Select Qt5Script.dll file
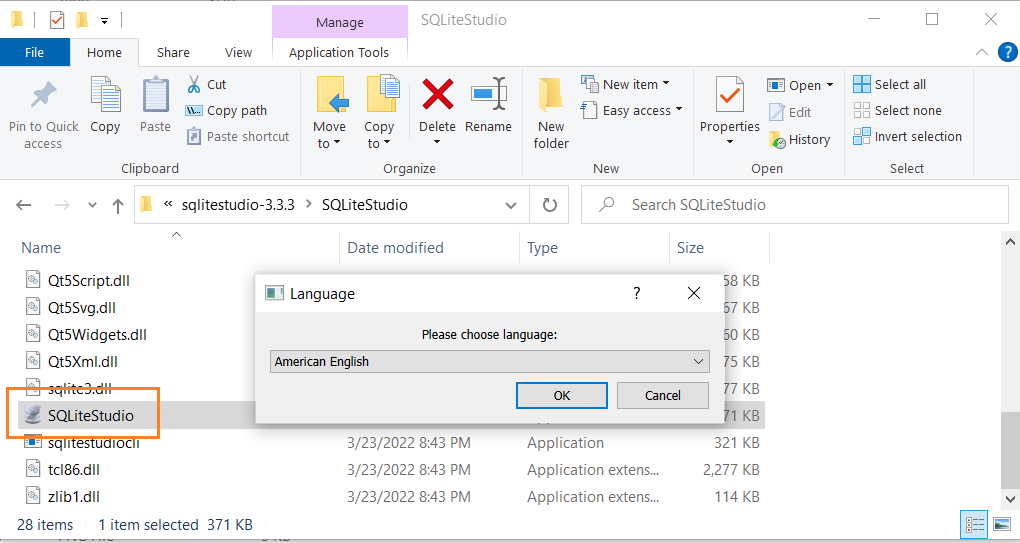The width and height of the screenshot is (1020, 543). [88, 281]
